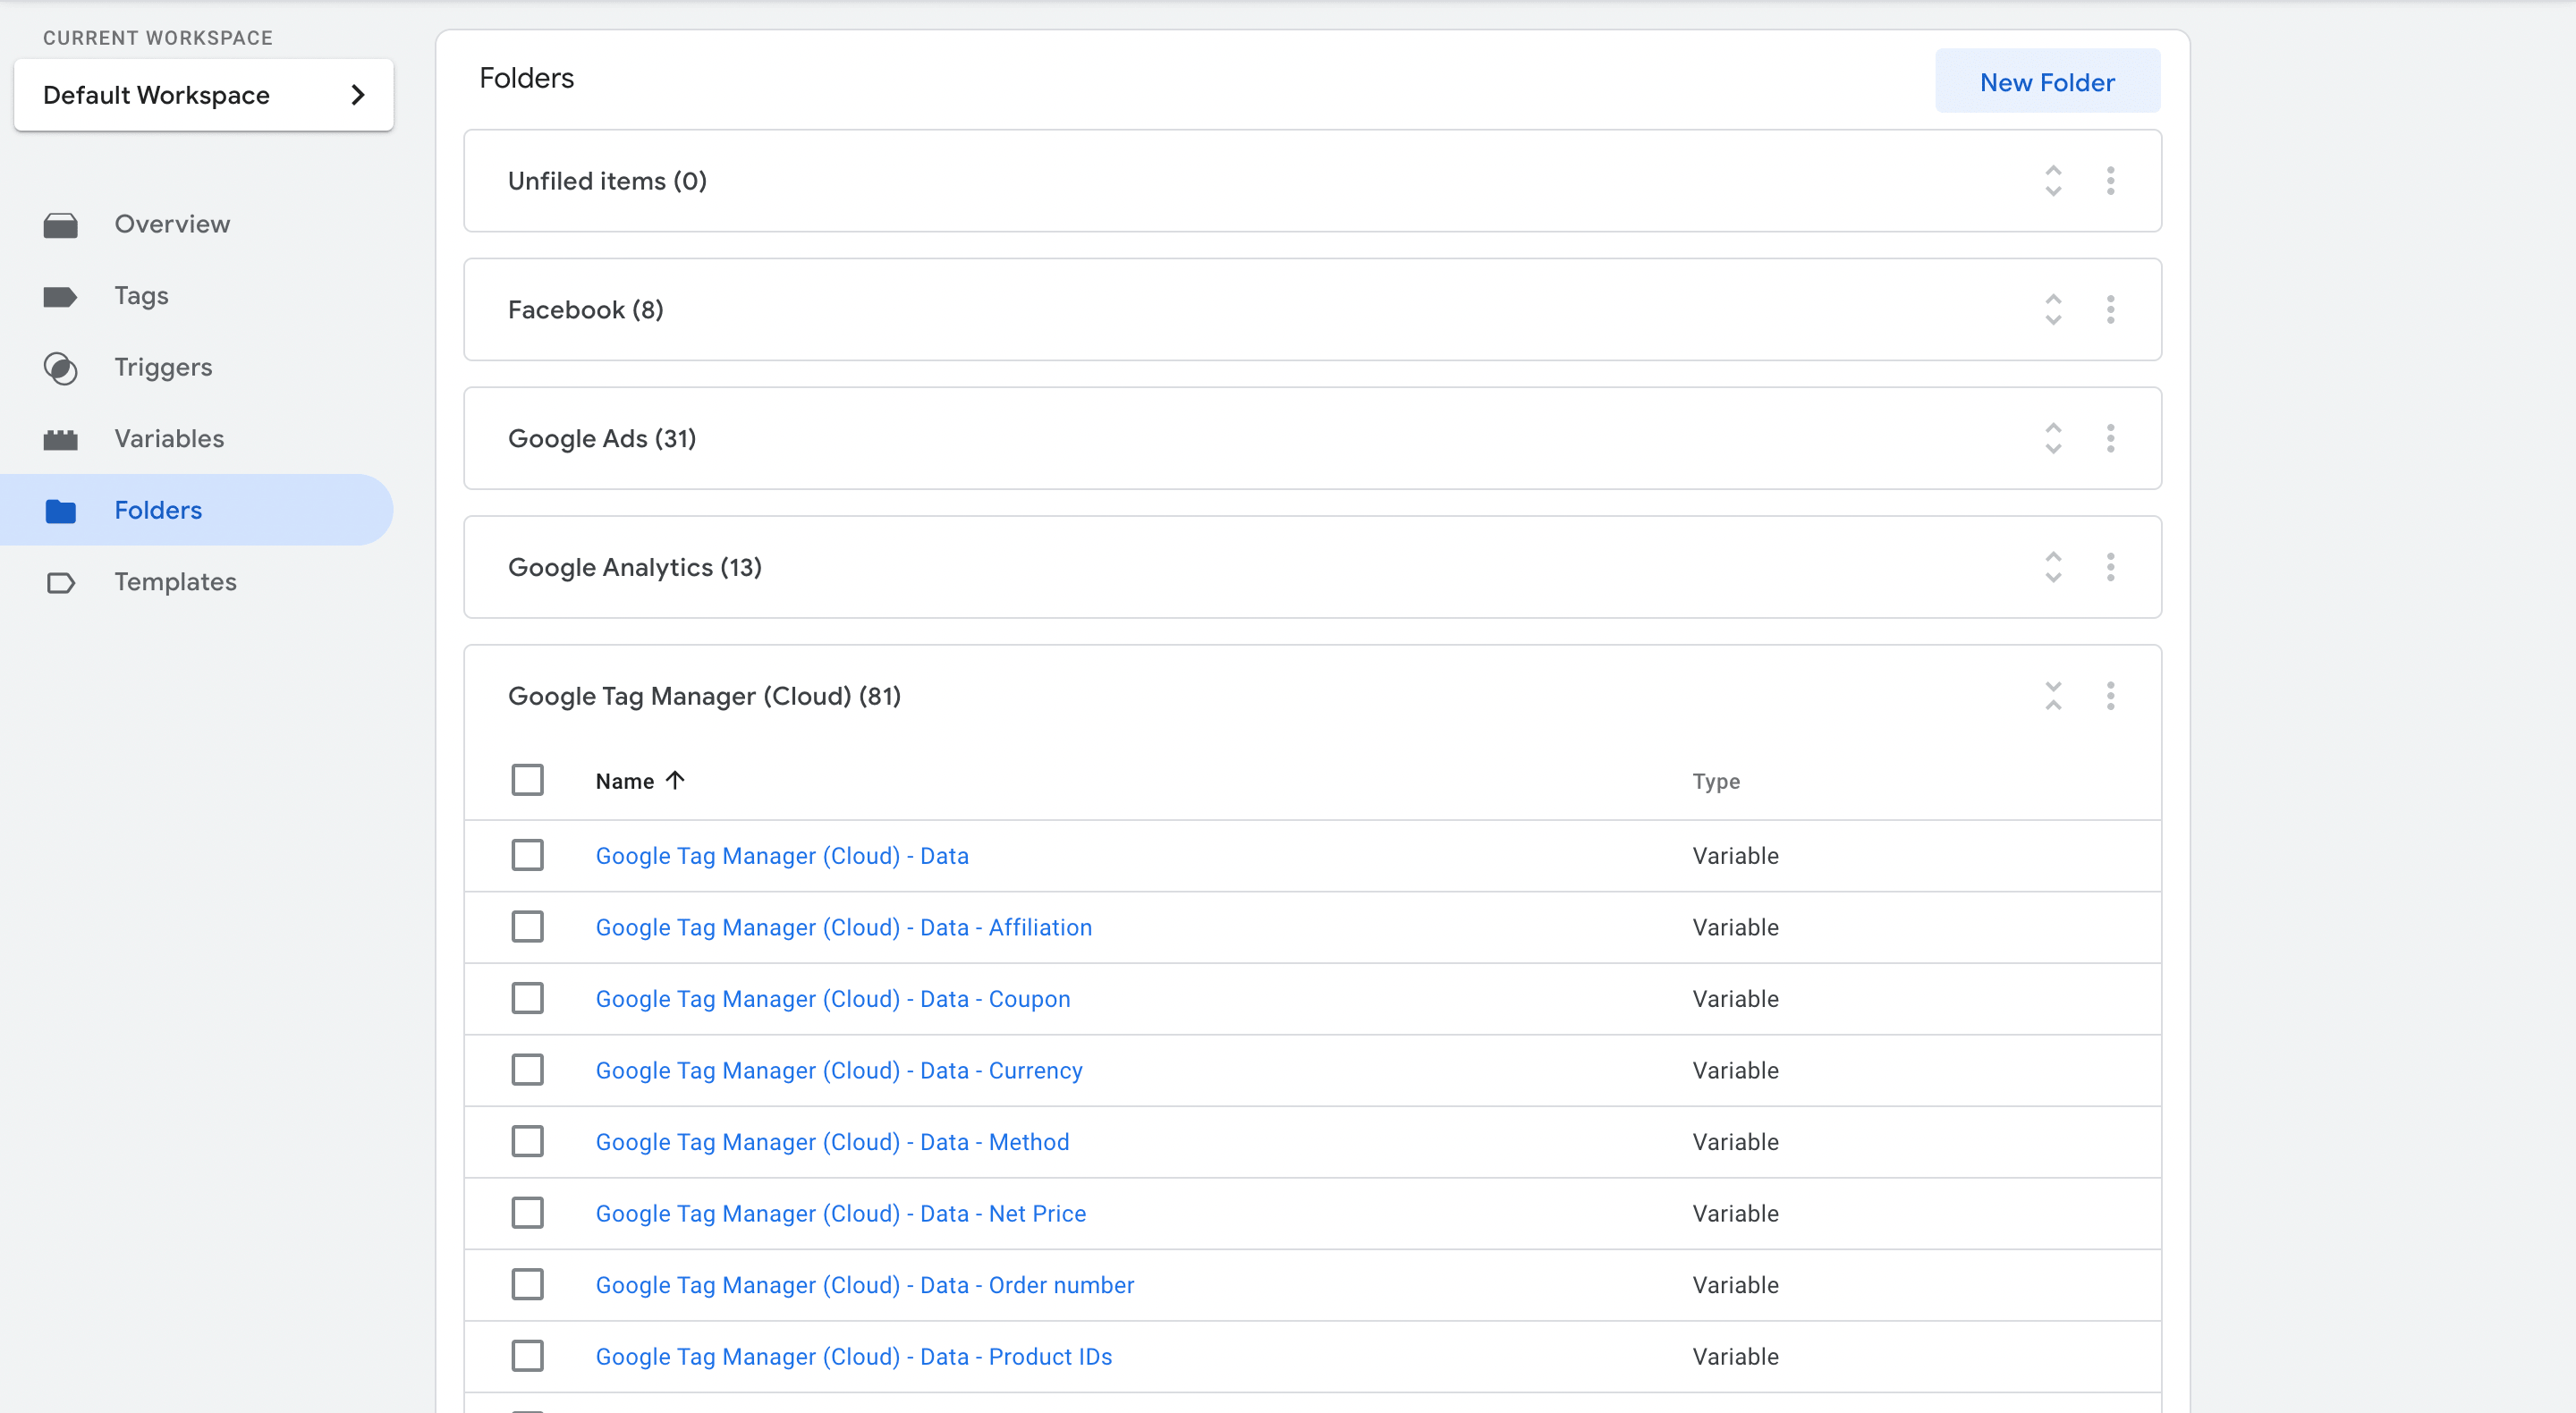
Task: Sort by the Name column header
Action: pos(624,781)
